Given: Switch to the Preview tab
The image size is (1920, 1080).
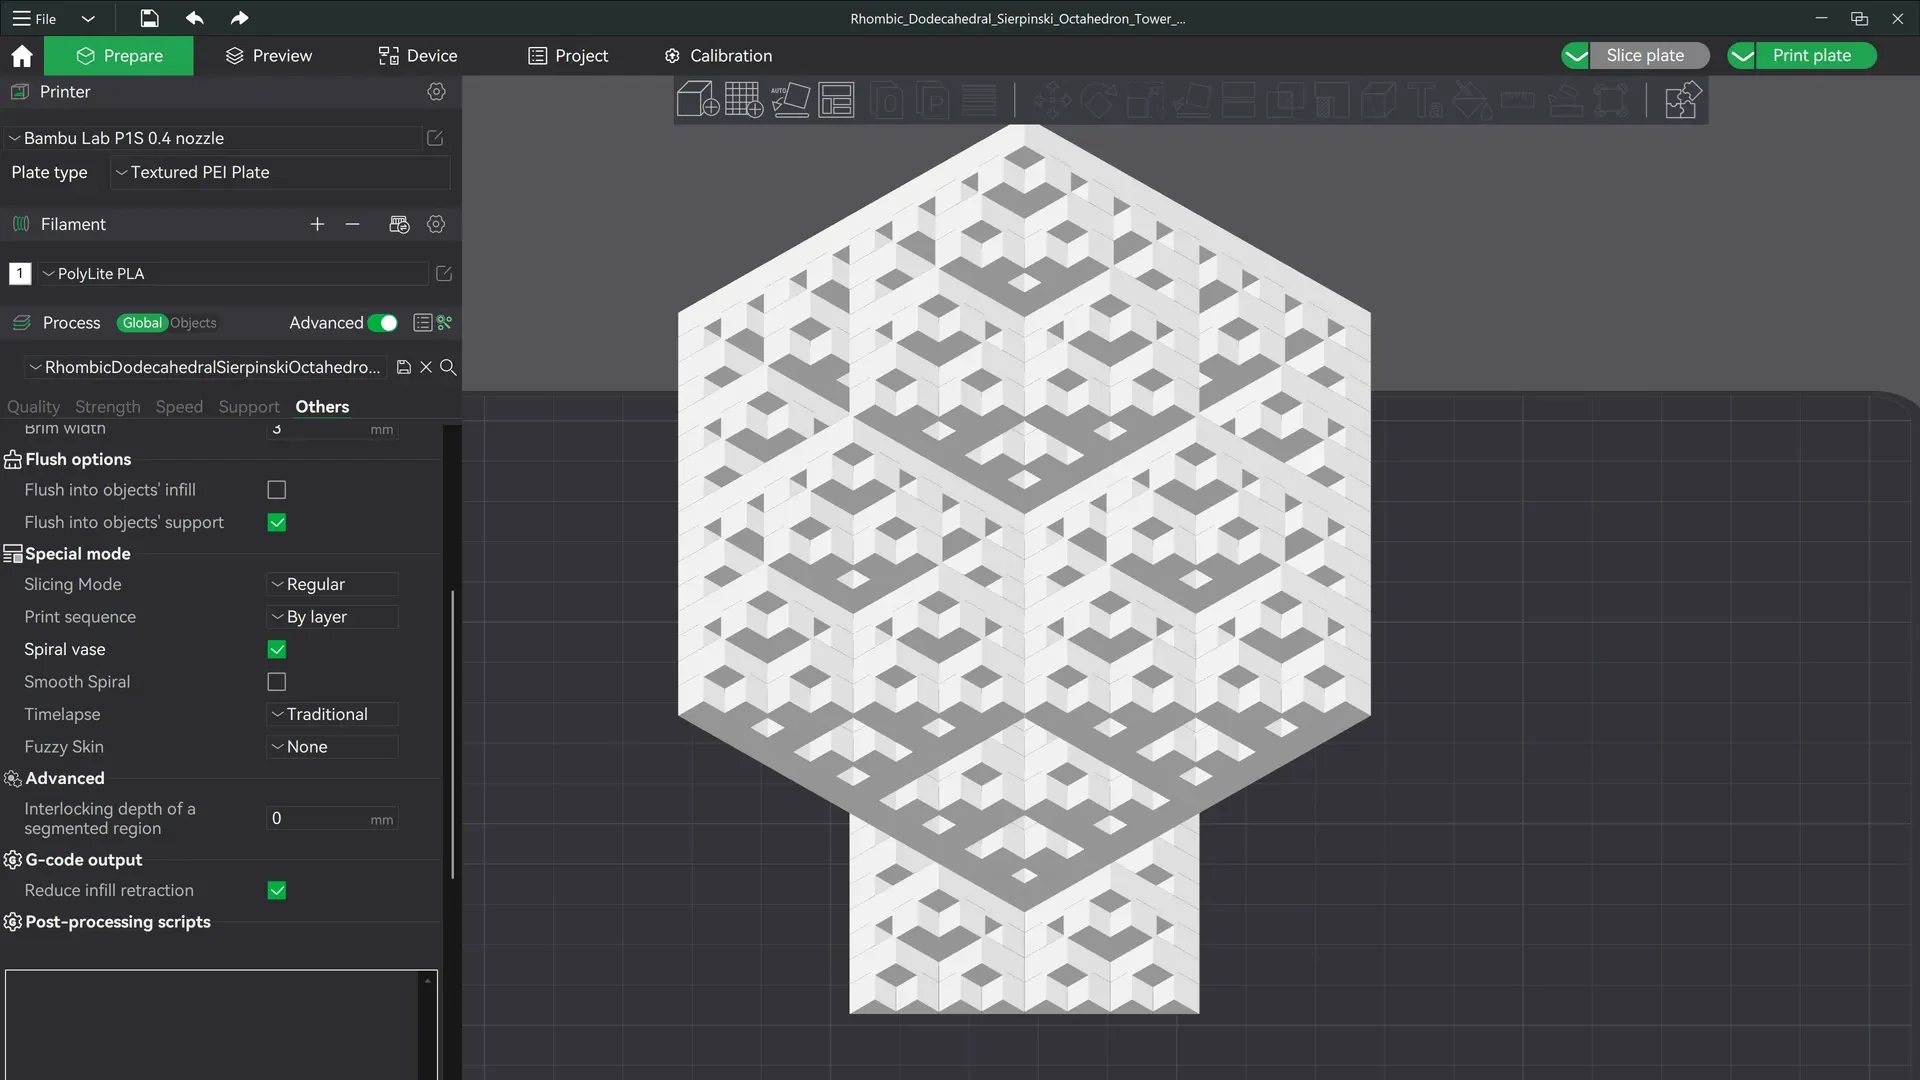Looking at the screenshot, I should click(x=268, y=56).
